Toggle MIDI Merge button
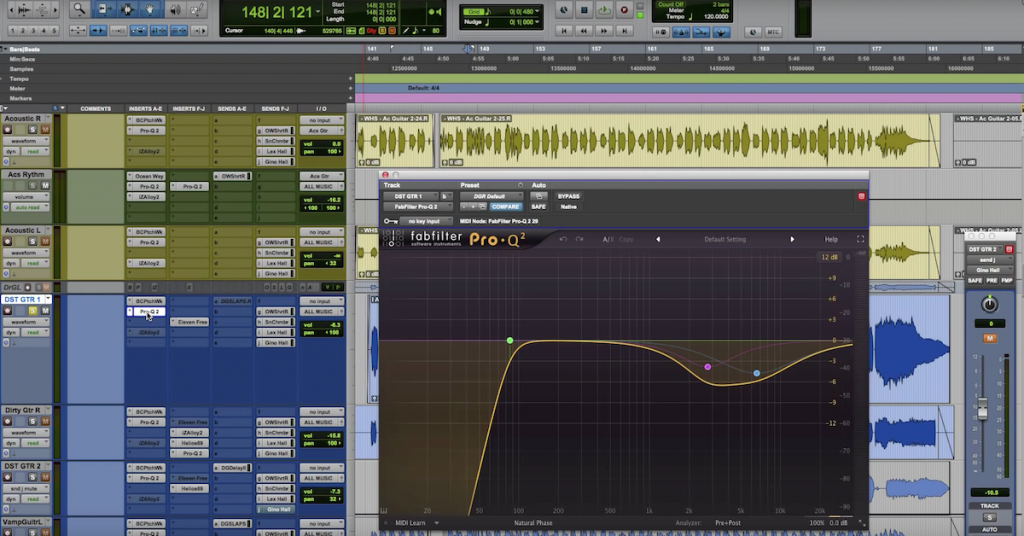Screen dimensions: 1024x536 click(701, 32)
